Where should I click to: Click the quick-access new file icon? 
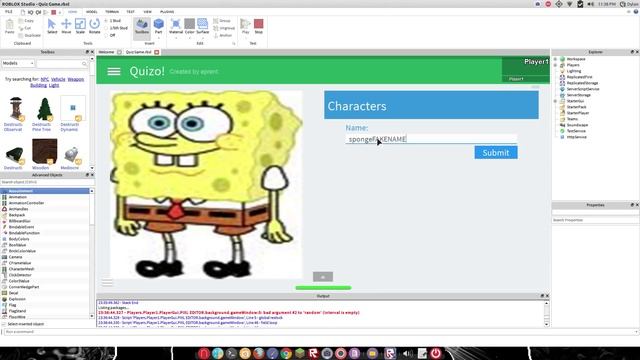[23, 12]
